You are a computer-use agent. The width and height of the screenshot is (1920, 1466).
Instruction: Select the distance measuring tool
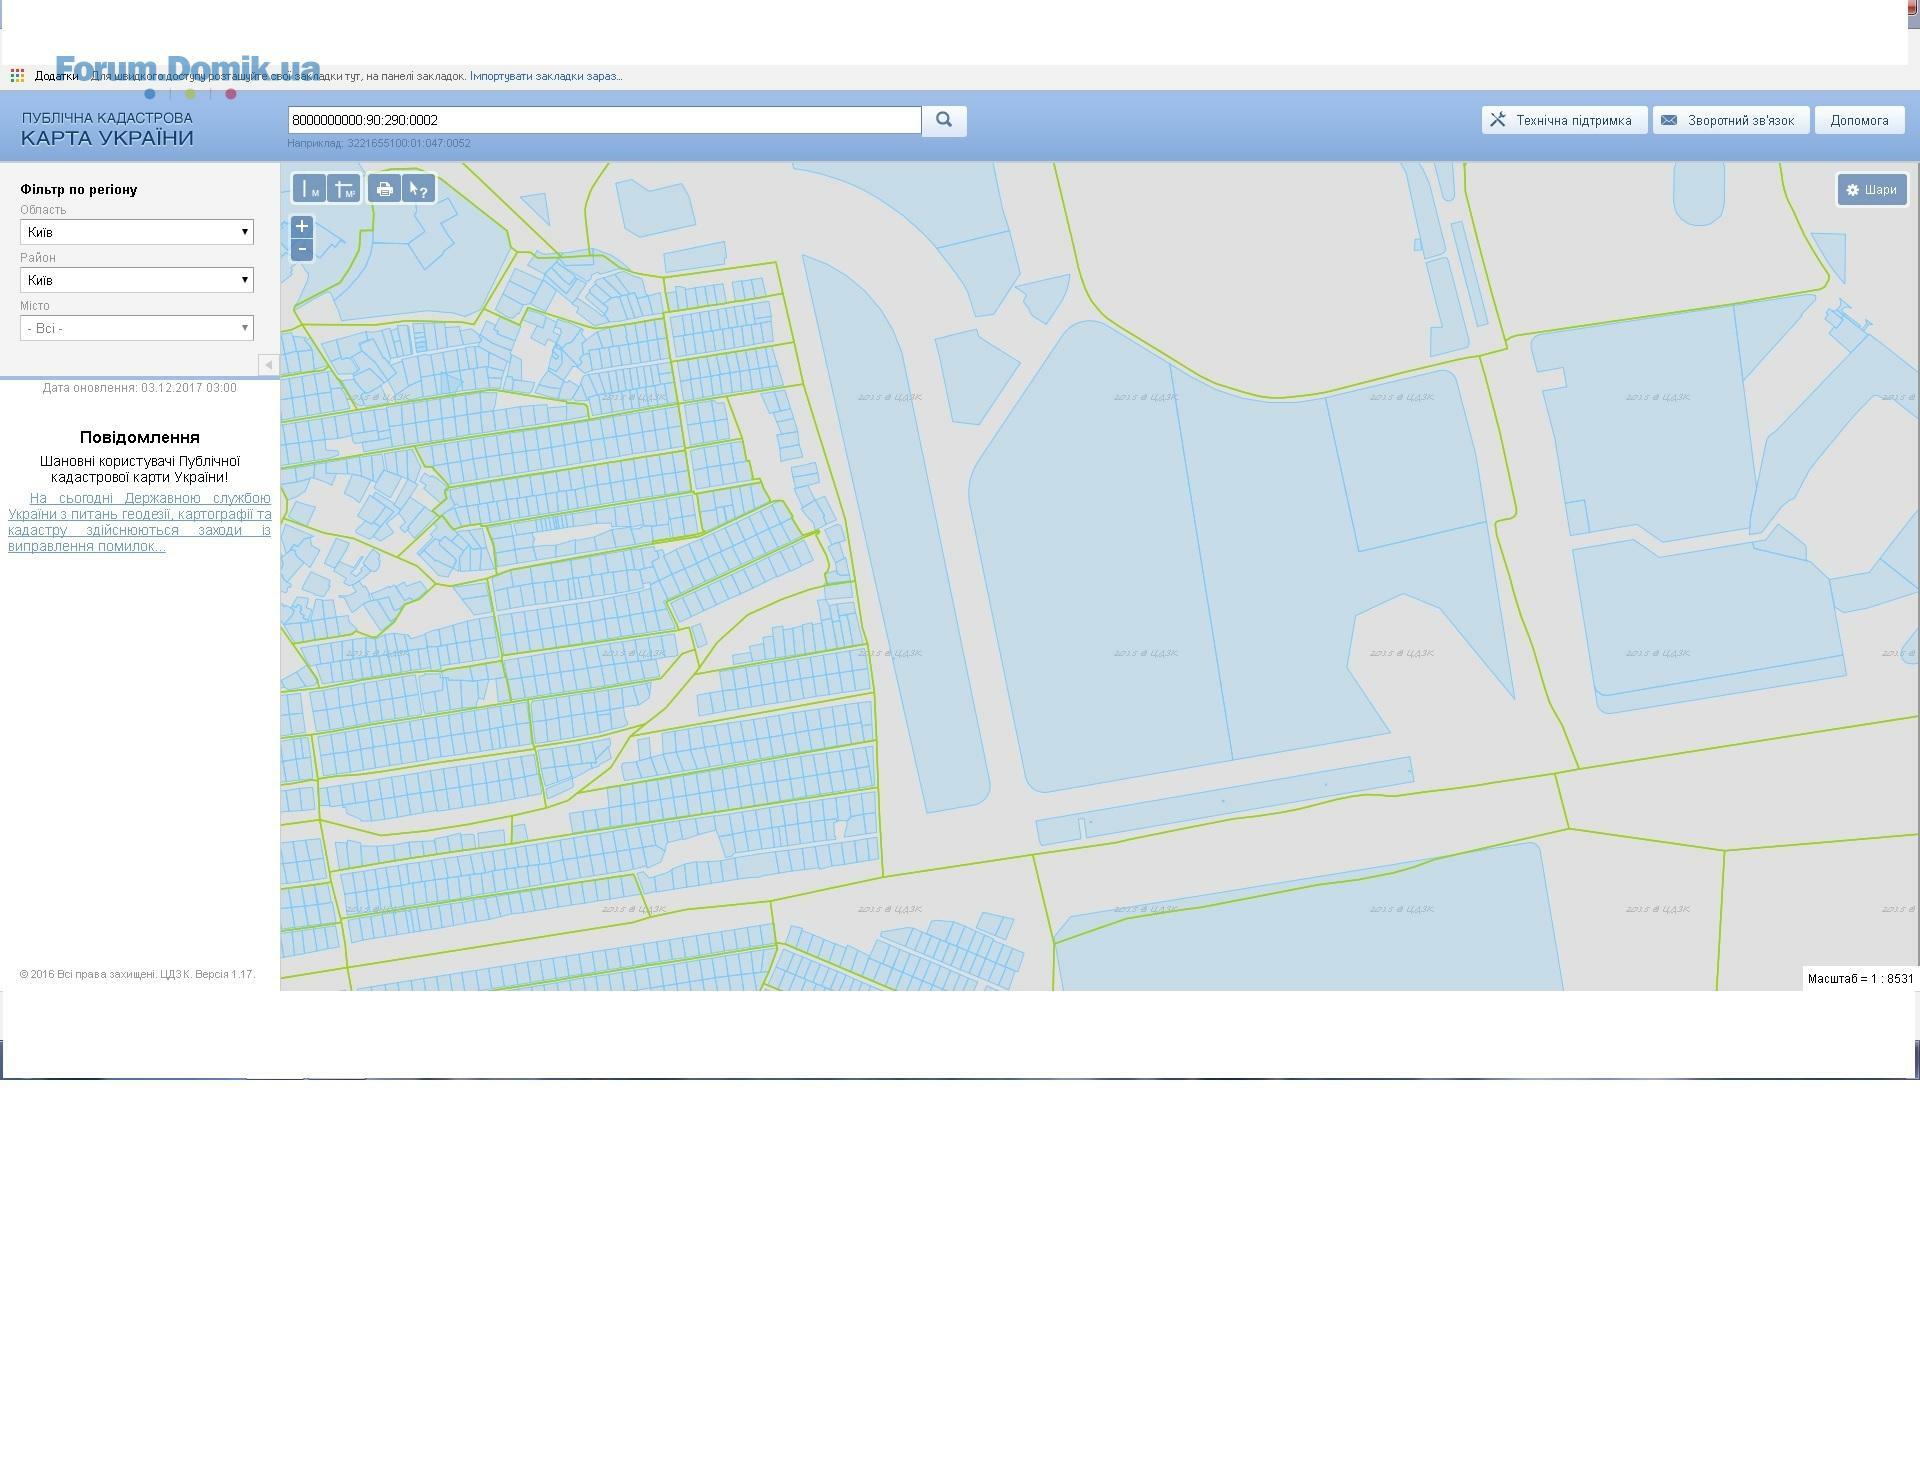[309, 189]
